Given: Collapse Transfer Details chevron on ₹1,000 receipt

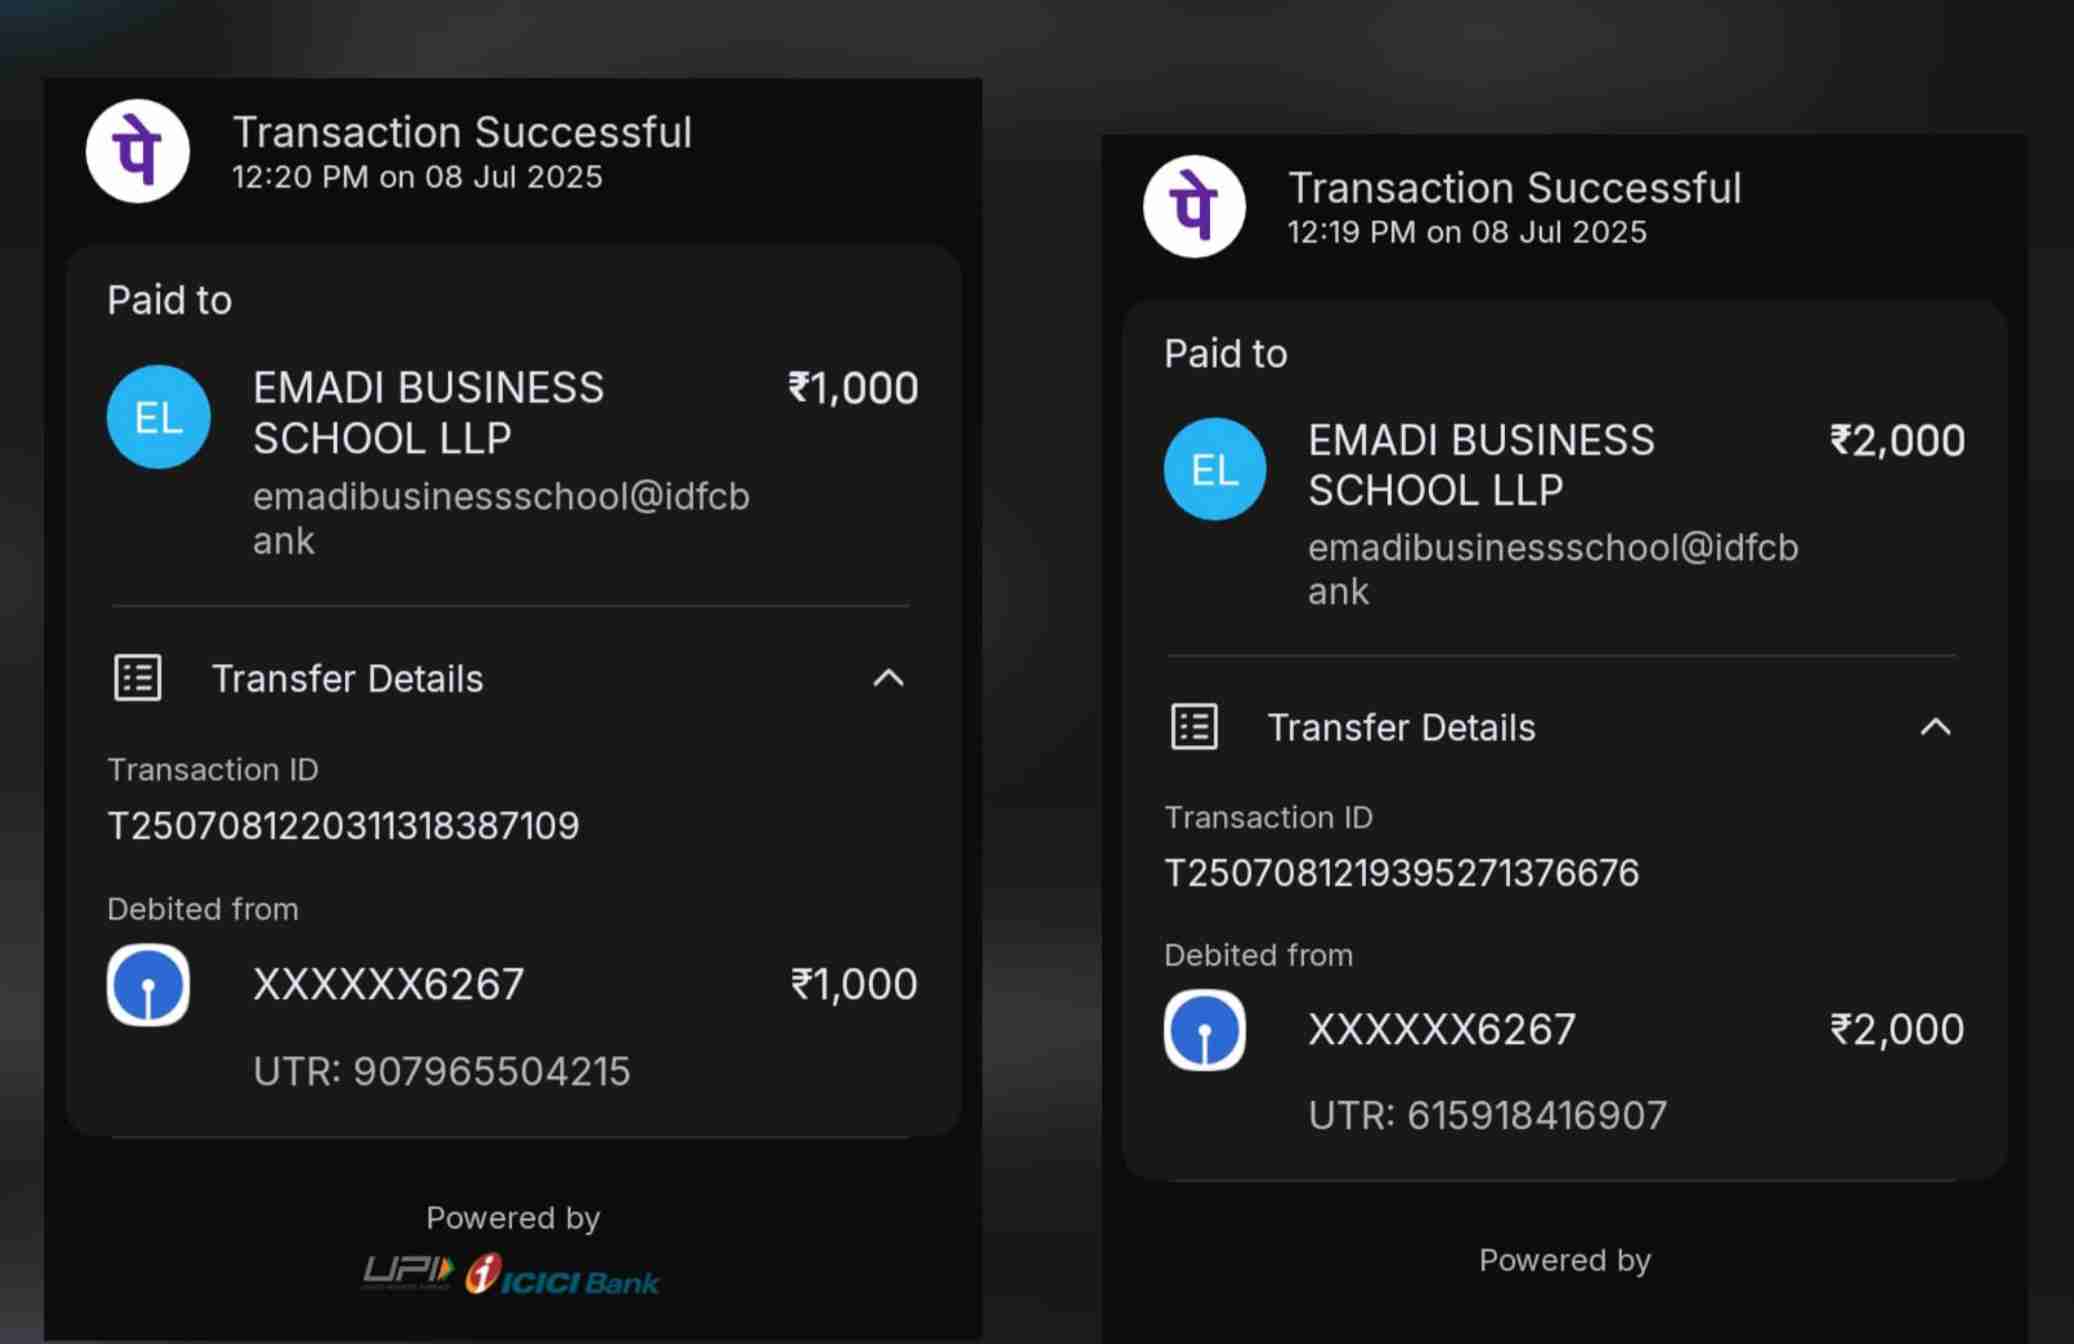Looking at the screenshot, I should tap(888, 679).
